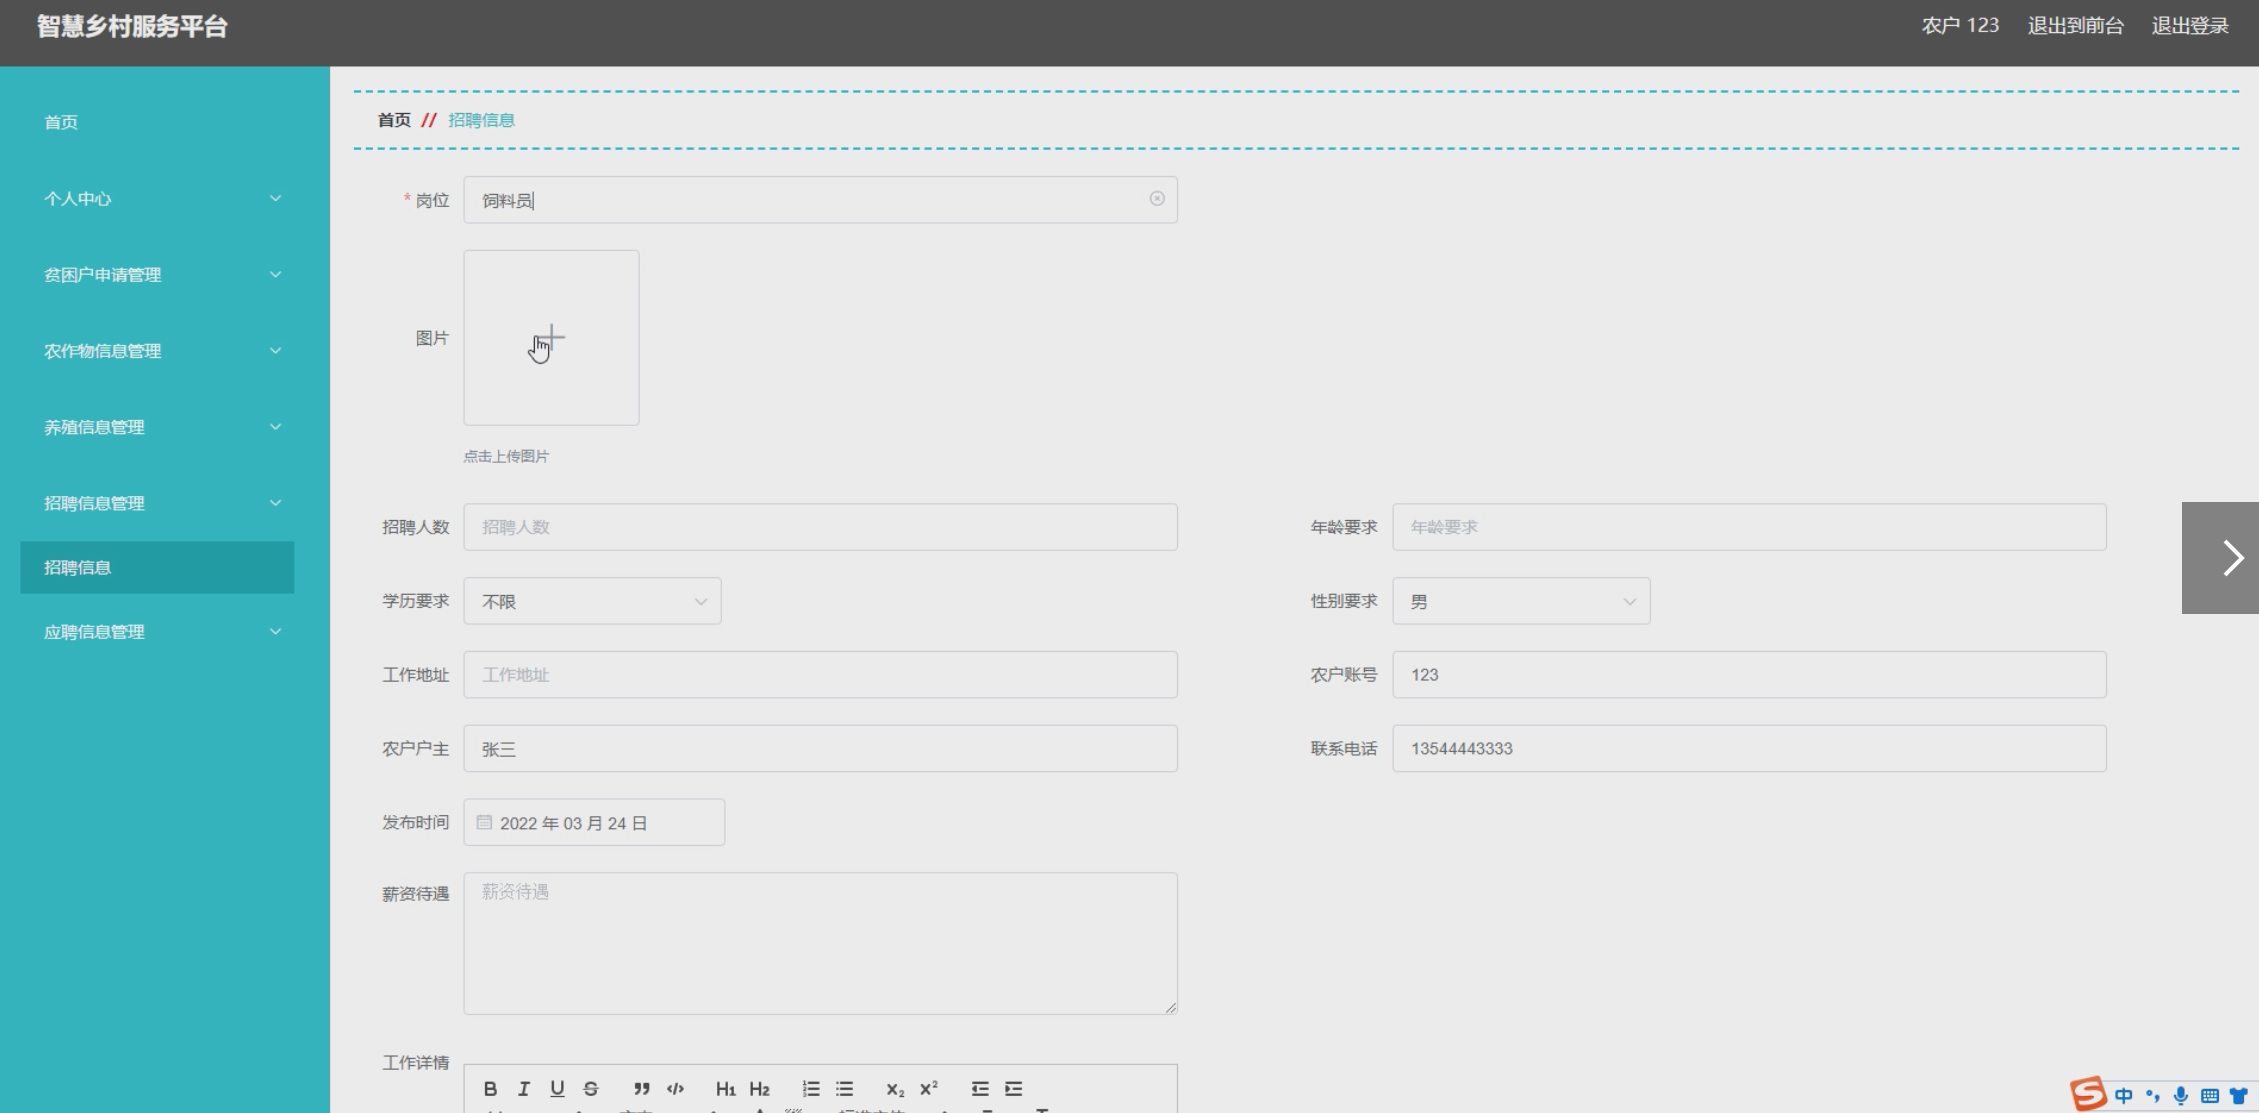Click the strikethrough button in the editor
The width and height of the screenshot is (2259, 1113).
click(x=591, y=1089)
